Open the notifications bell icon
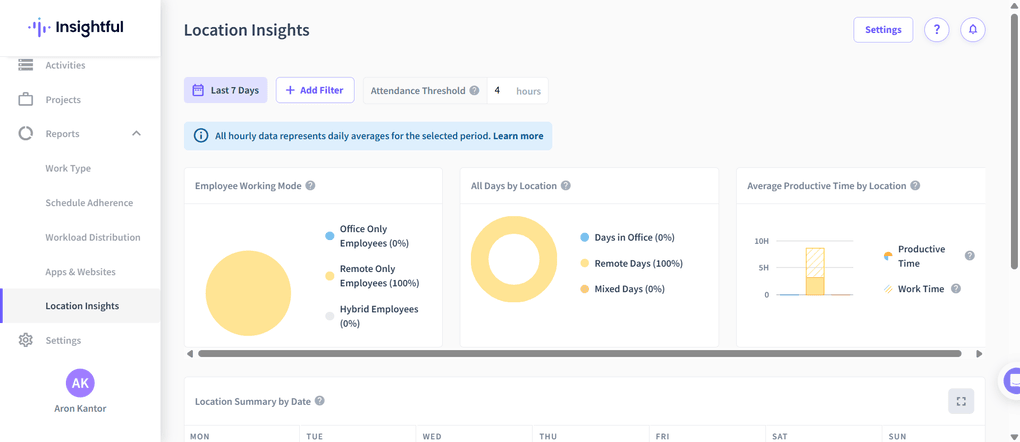The image size is (1020, 442). (972, 30)
